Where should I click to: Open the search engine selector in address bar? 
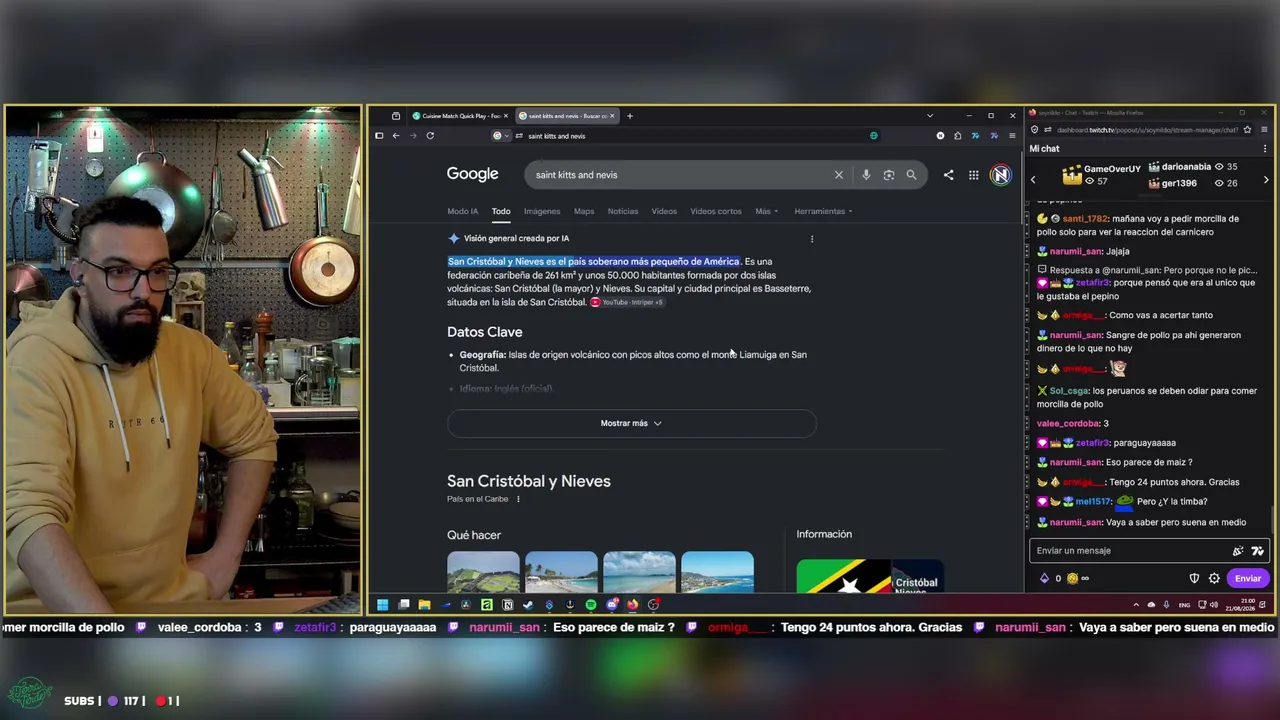coord(501,136)
